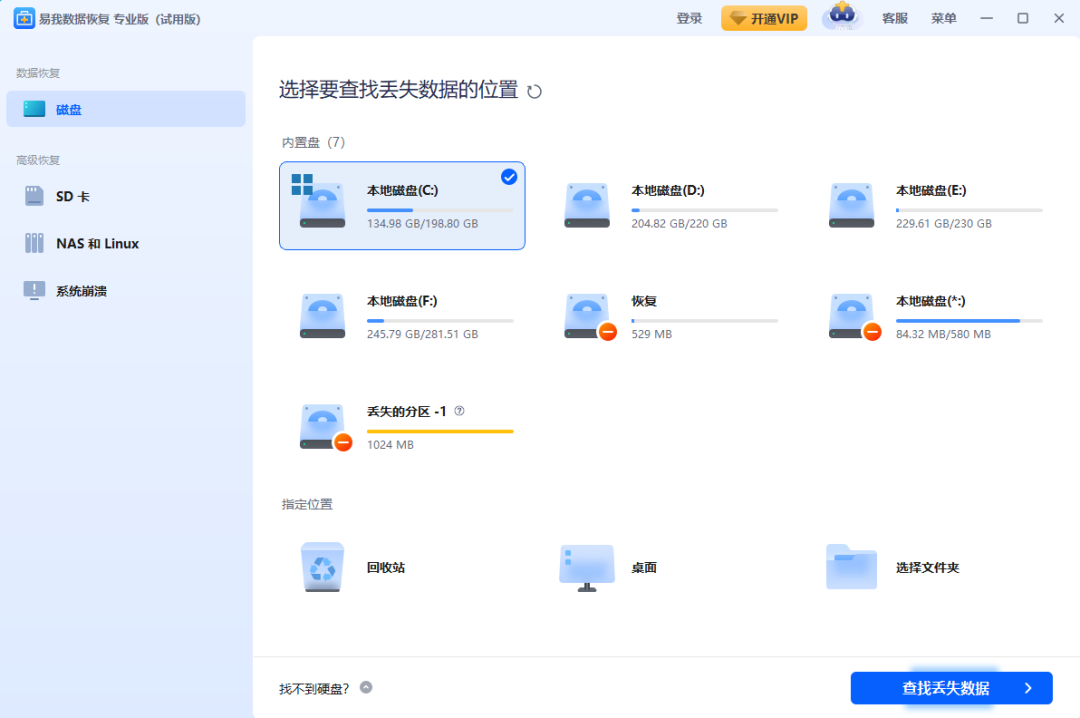Click the 204.82 GB/220 GB size text
Image resolution: width=1080 pixels, height=718 pixels.
pyautogui.click(x=679, y=224)
